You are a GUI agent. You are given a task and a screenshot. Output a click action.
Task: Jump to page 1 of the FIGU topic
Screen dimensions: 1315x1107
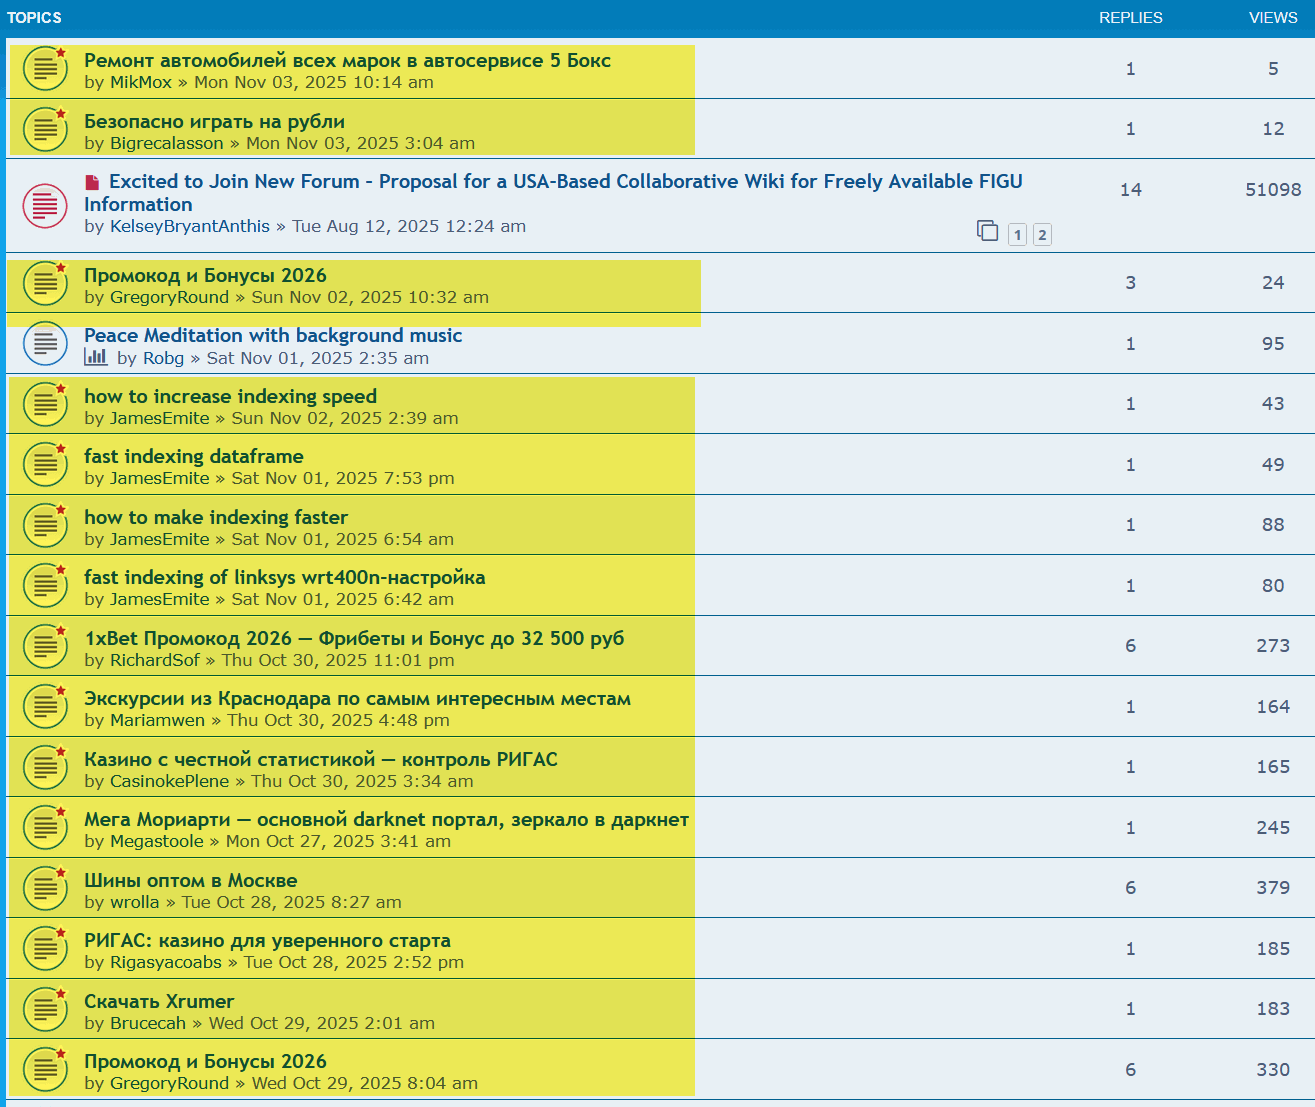click(x=1017, y=234)
